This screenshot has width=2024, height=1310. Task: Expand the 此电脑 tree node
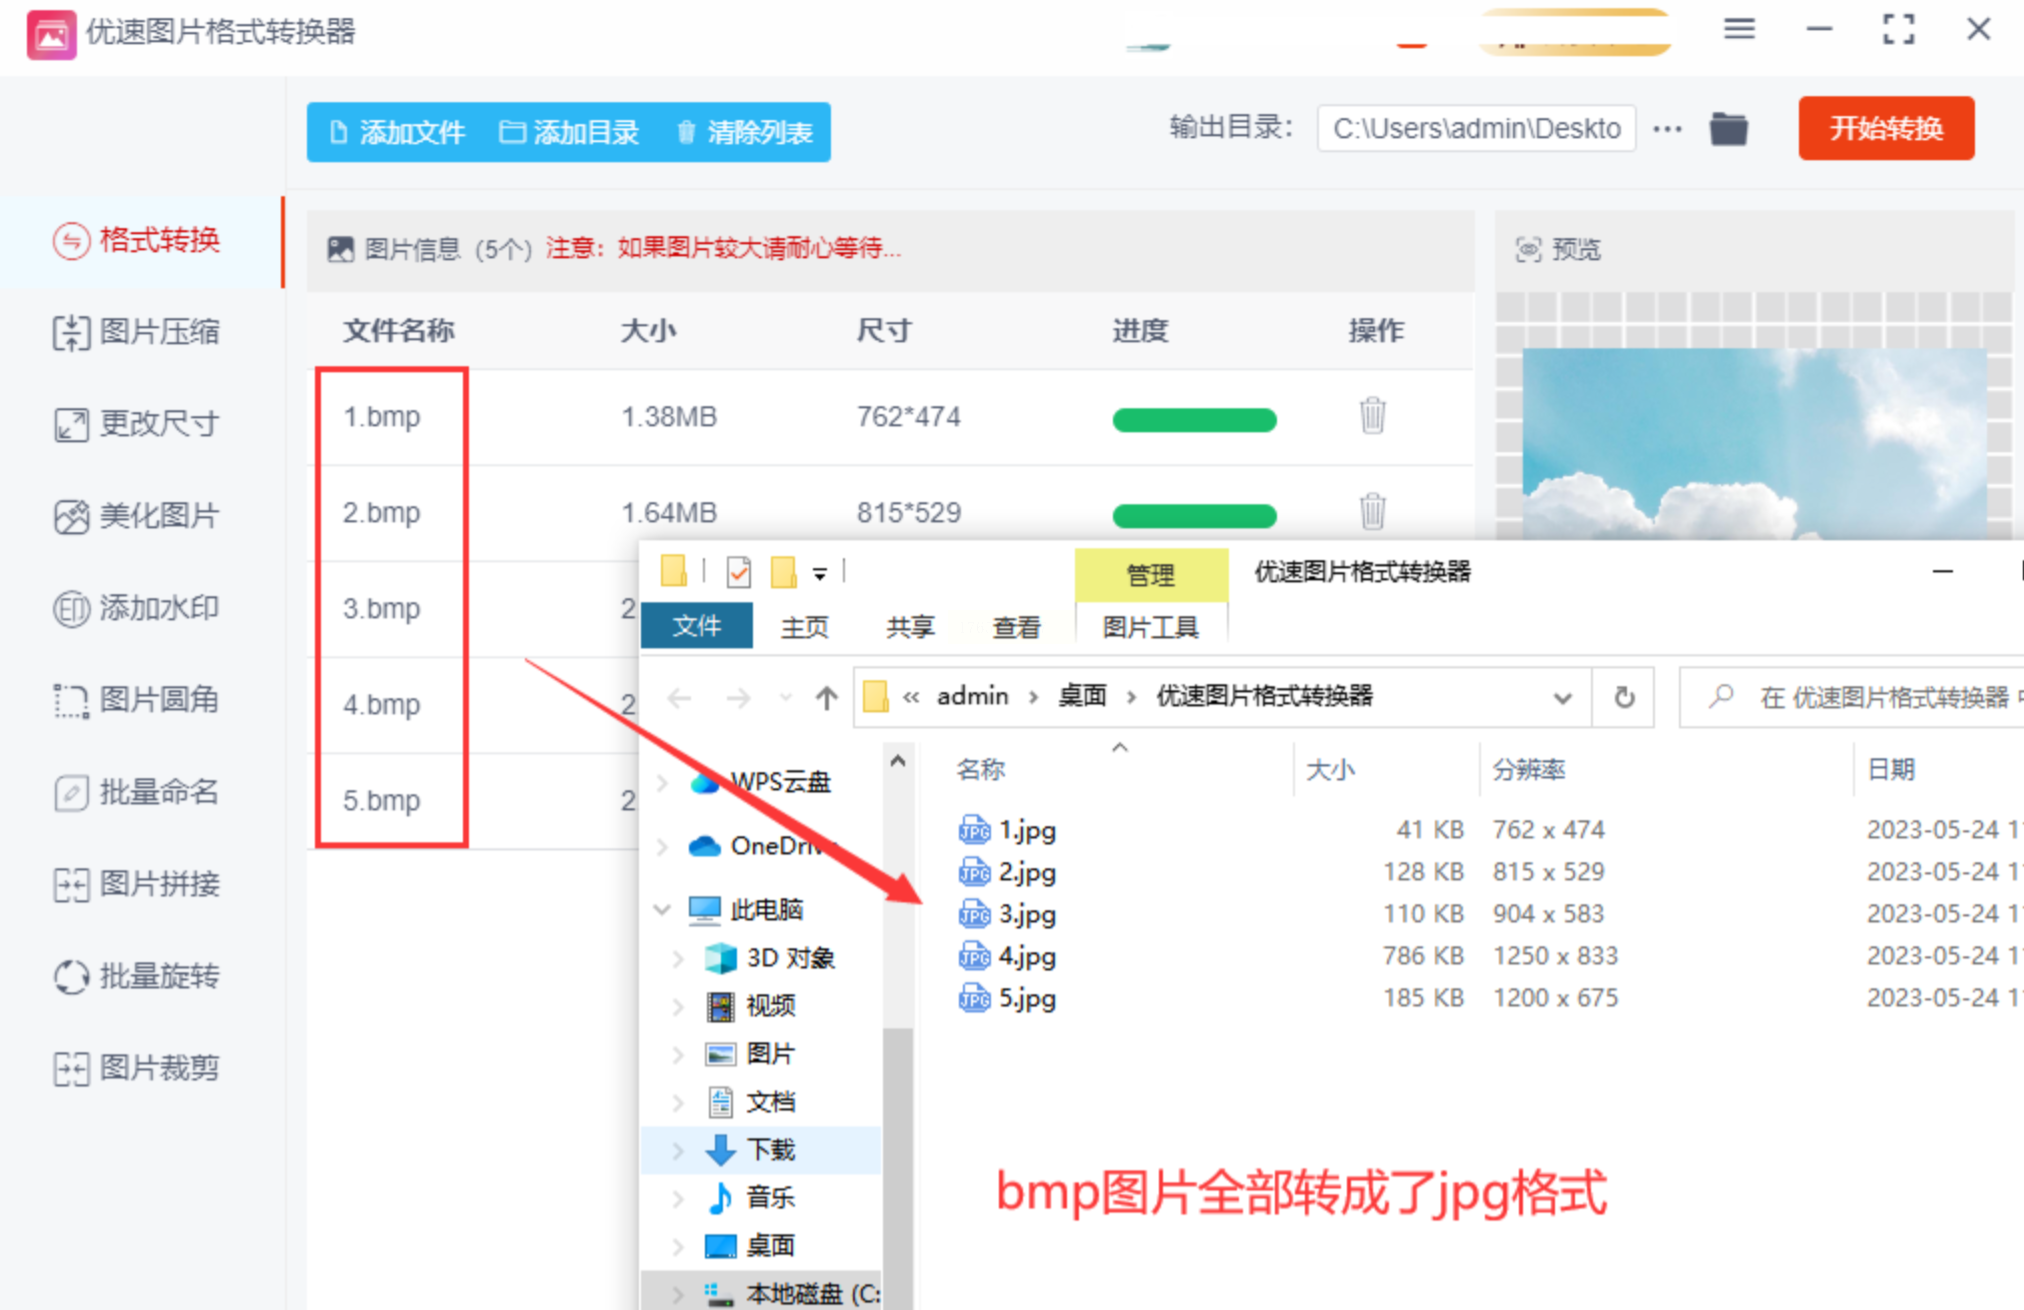pos(662,909)
